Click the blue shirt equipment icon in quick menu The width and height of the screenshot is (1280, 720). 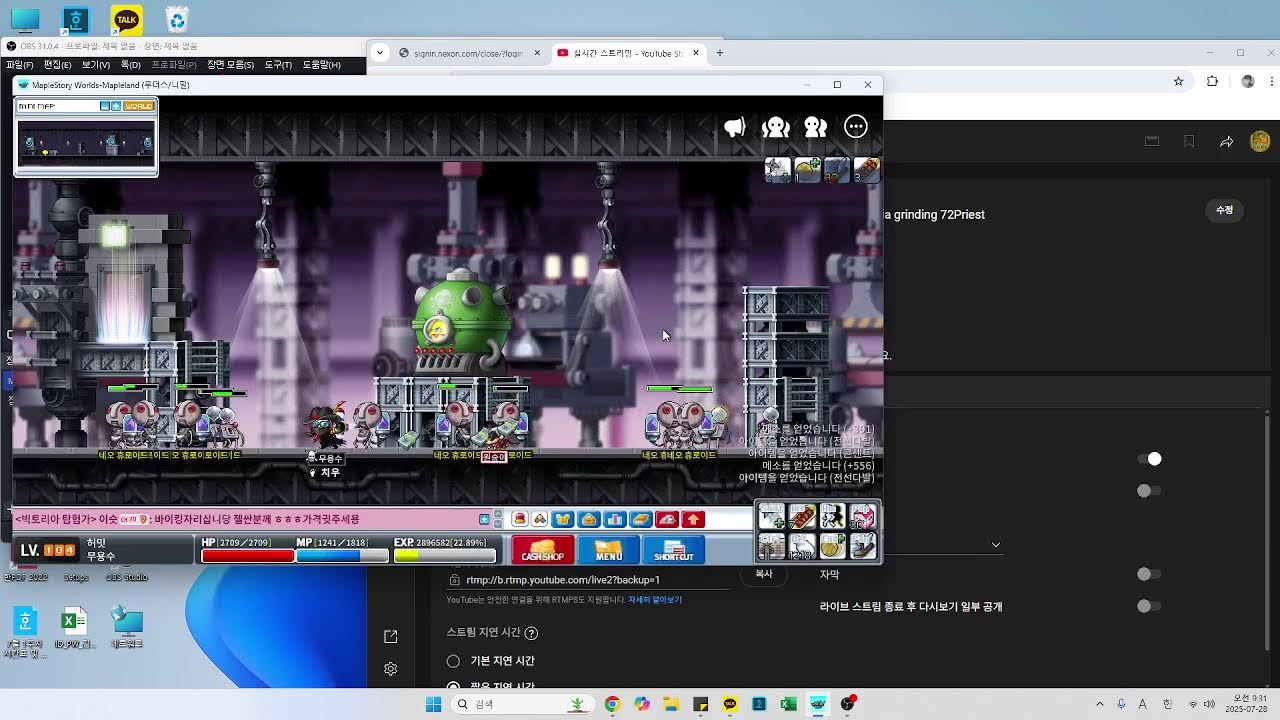(563, 519)
